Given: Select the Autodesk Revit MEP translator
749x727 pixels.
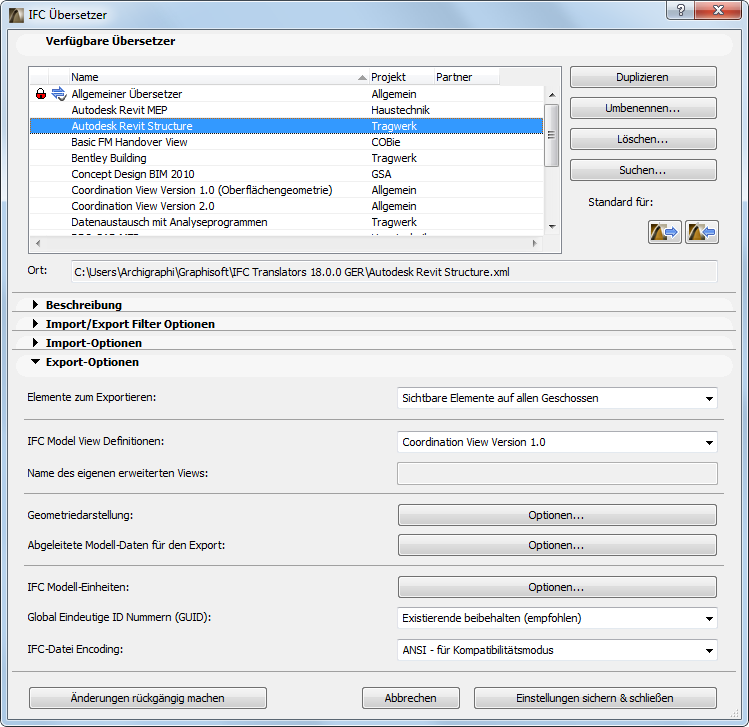Looking at the screenshot, I should click(x=287, y=110).
